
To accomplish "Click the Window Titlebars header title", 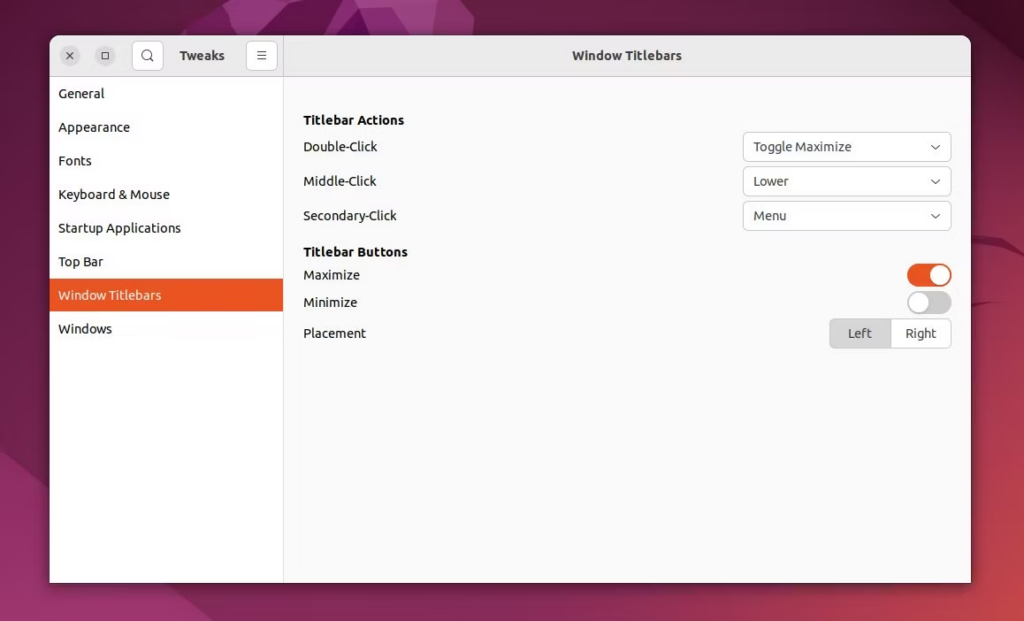I will click(627, 56).
